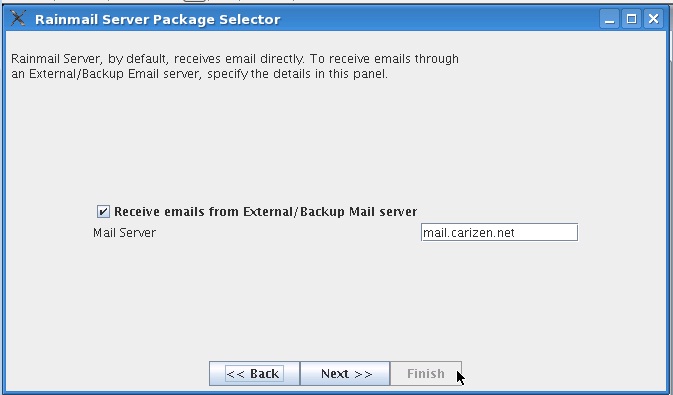673x395 pixels.
Task: Maximize the Package Selector window
Action: pyautogui.click(x=631, y=19)
